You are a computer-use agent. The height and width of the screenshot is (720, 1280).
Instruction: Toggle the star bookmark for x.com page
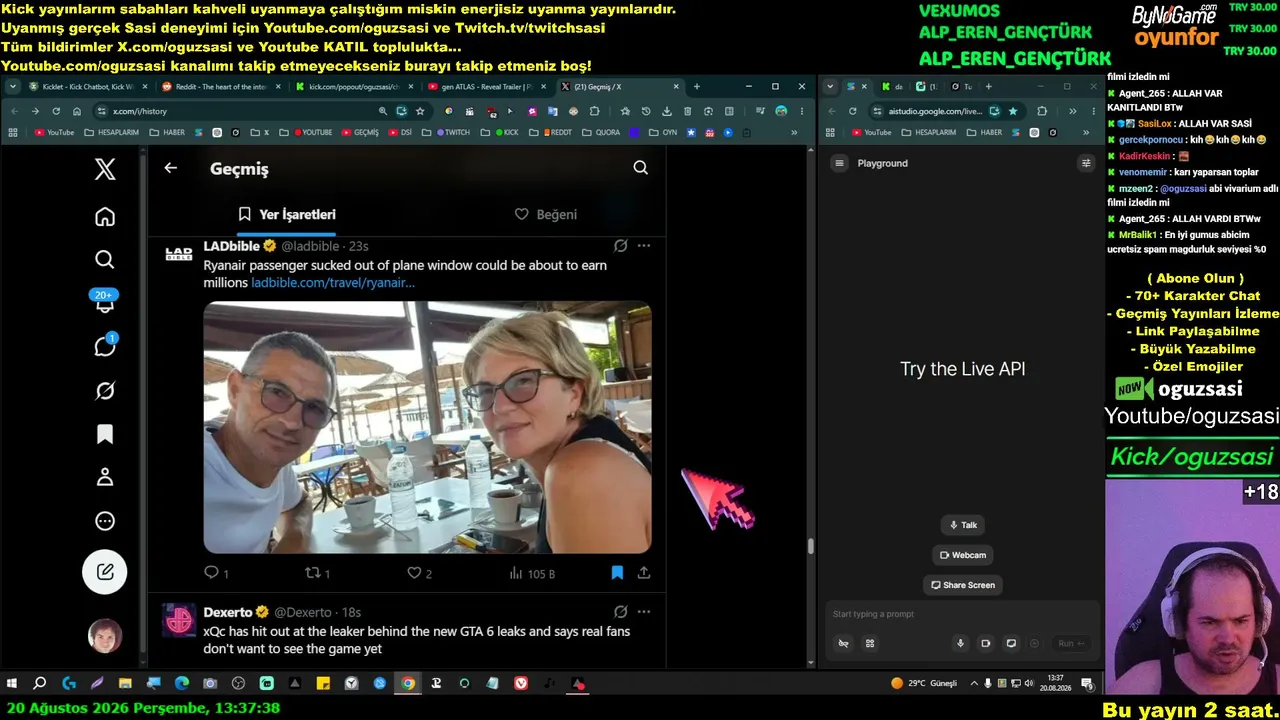(x=420, y=111)
